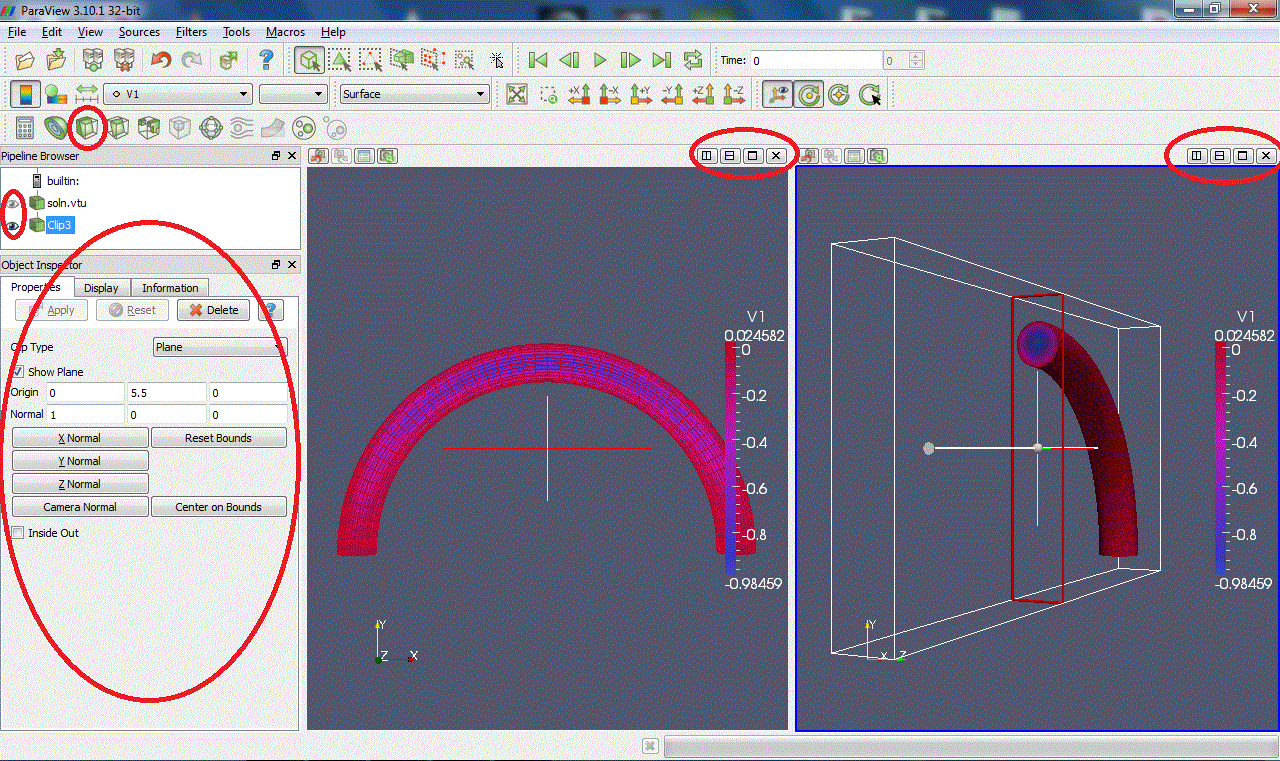Click the X Normal button
The height and width of the screenshot is (761, 1280).
[x=80, y=438]
